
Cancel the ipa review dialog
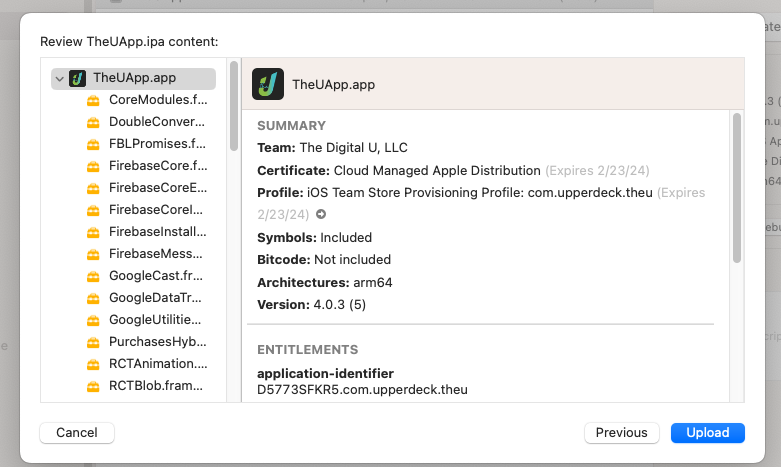coord(77,433)
